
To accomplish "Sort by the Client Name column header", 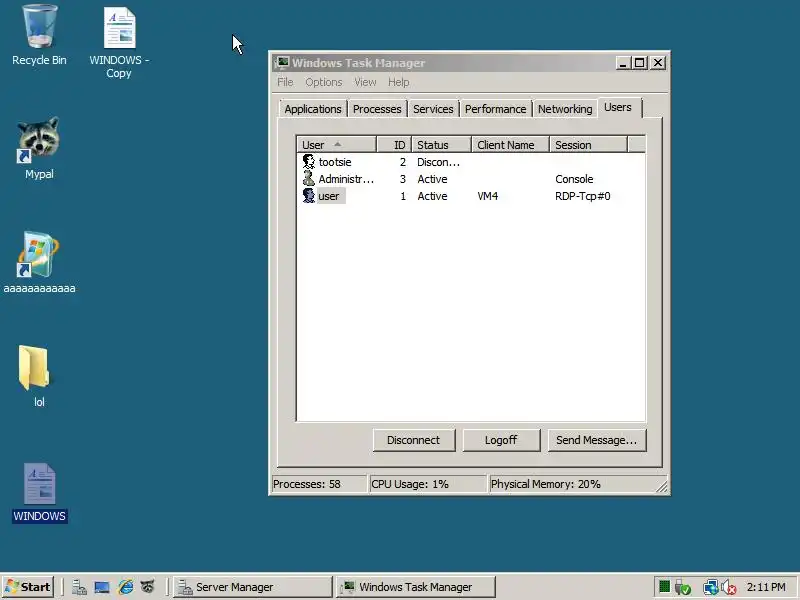I will pos(510,145).
